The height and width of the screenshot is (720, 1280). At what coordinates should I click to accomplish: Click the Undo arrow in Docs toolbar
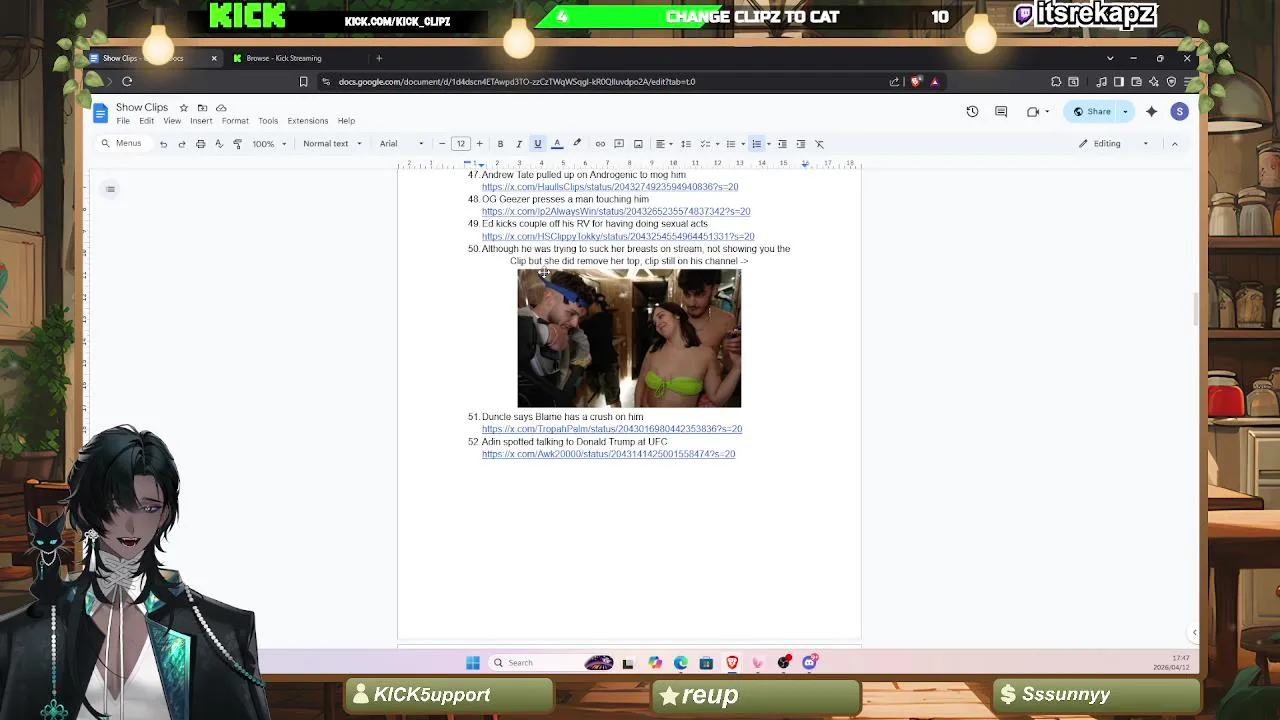(163, 144)
